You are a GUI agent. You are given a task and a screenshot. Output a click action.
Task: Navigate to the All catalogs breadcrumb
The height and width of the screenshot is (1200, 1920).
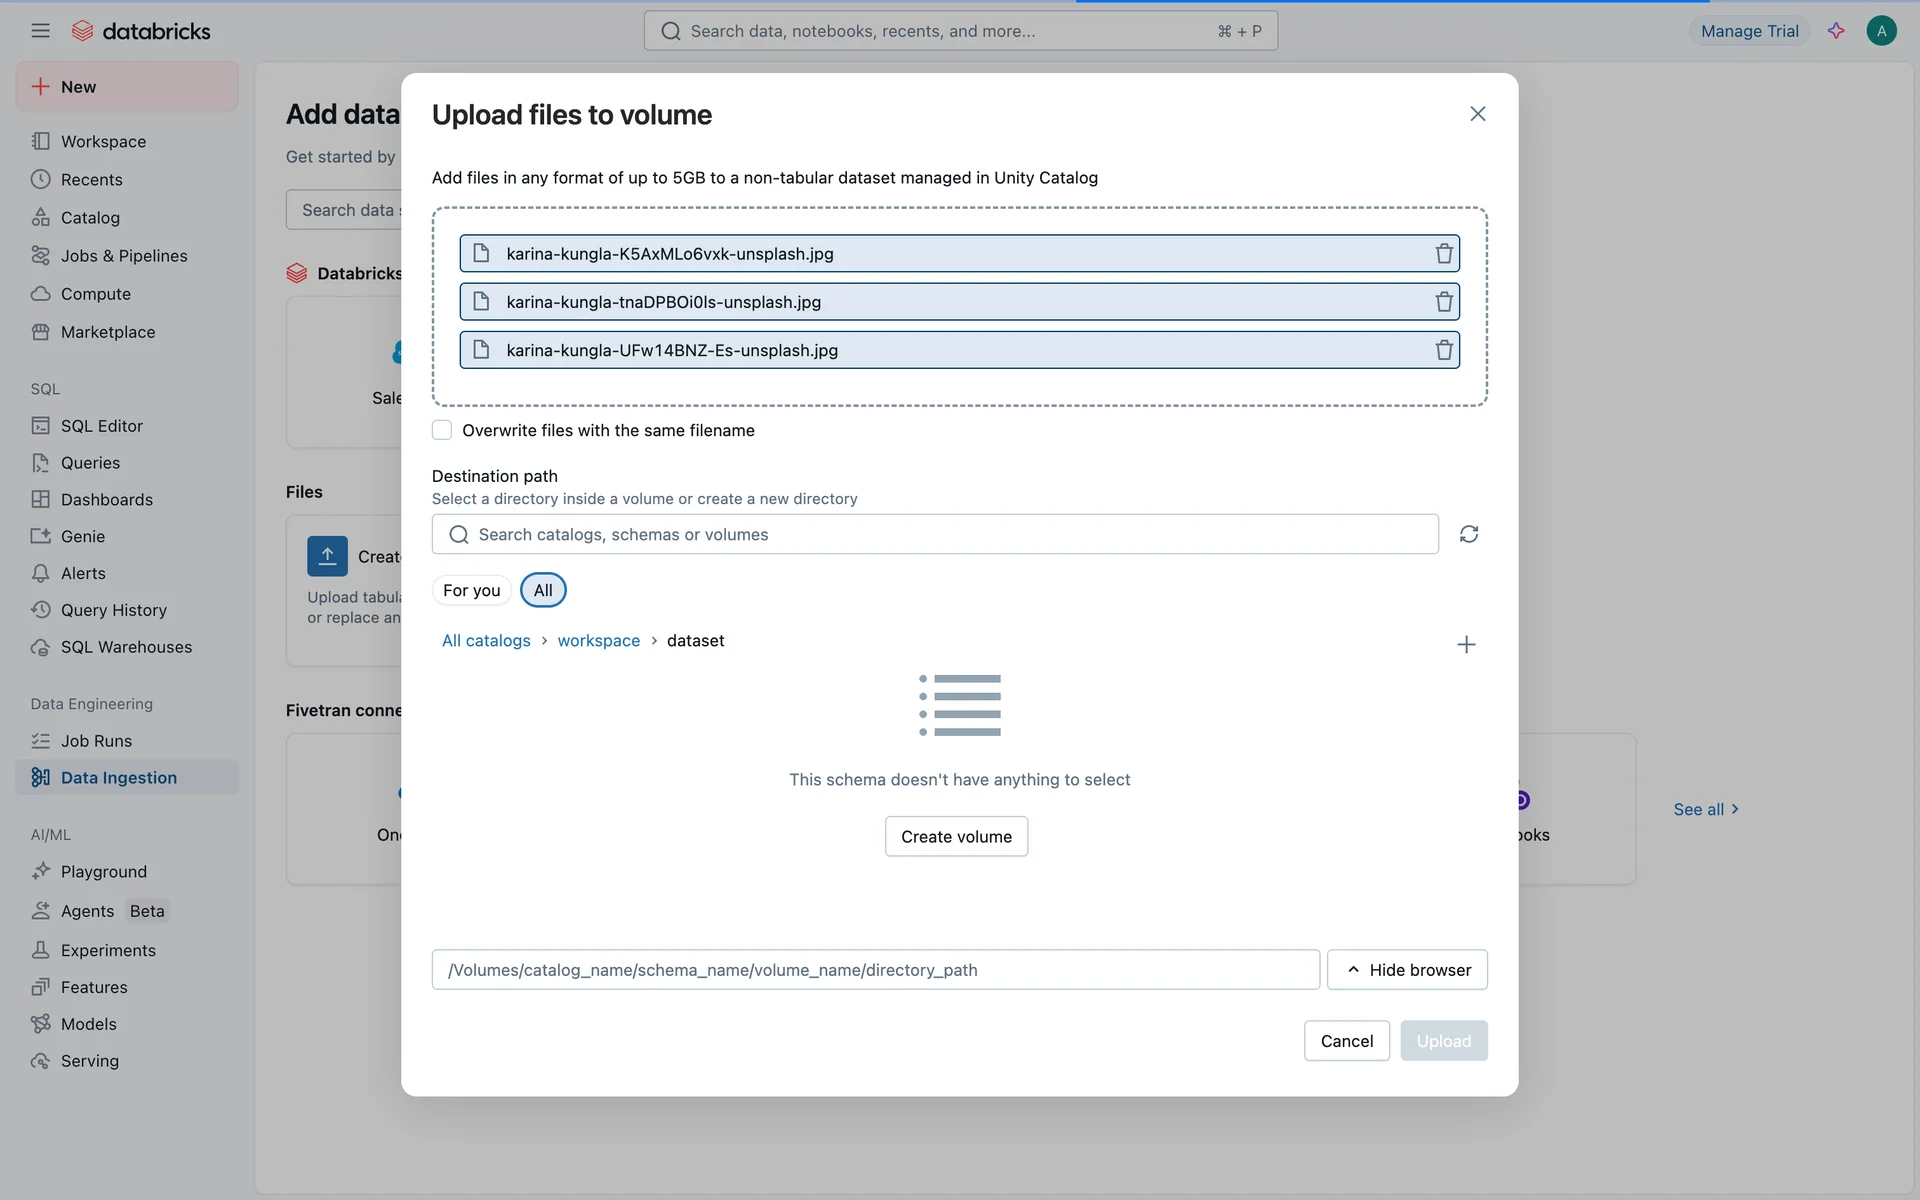coord(486,641)
